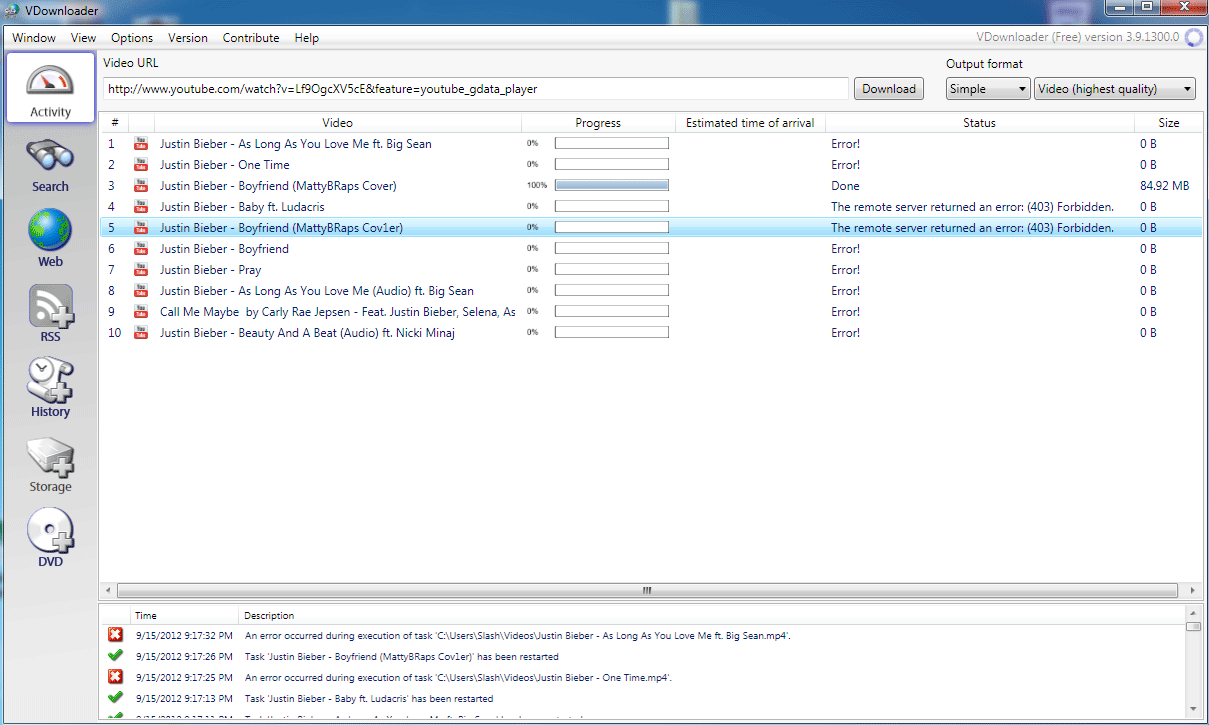Open the Contribute menu

tap(250, 37)
